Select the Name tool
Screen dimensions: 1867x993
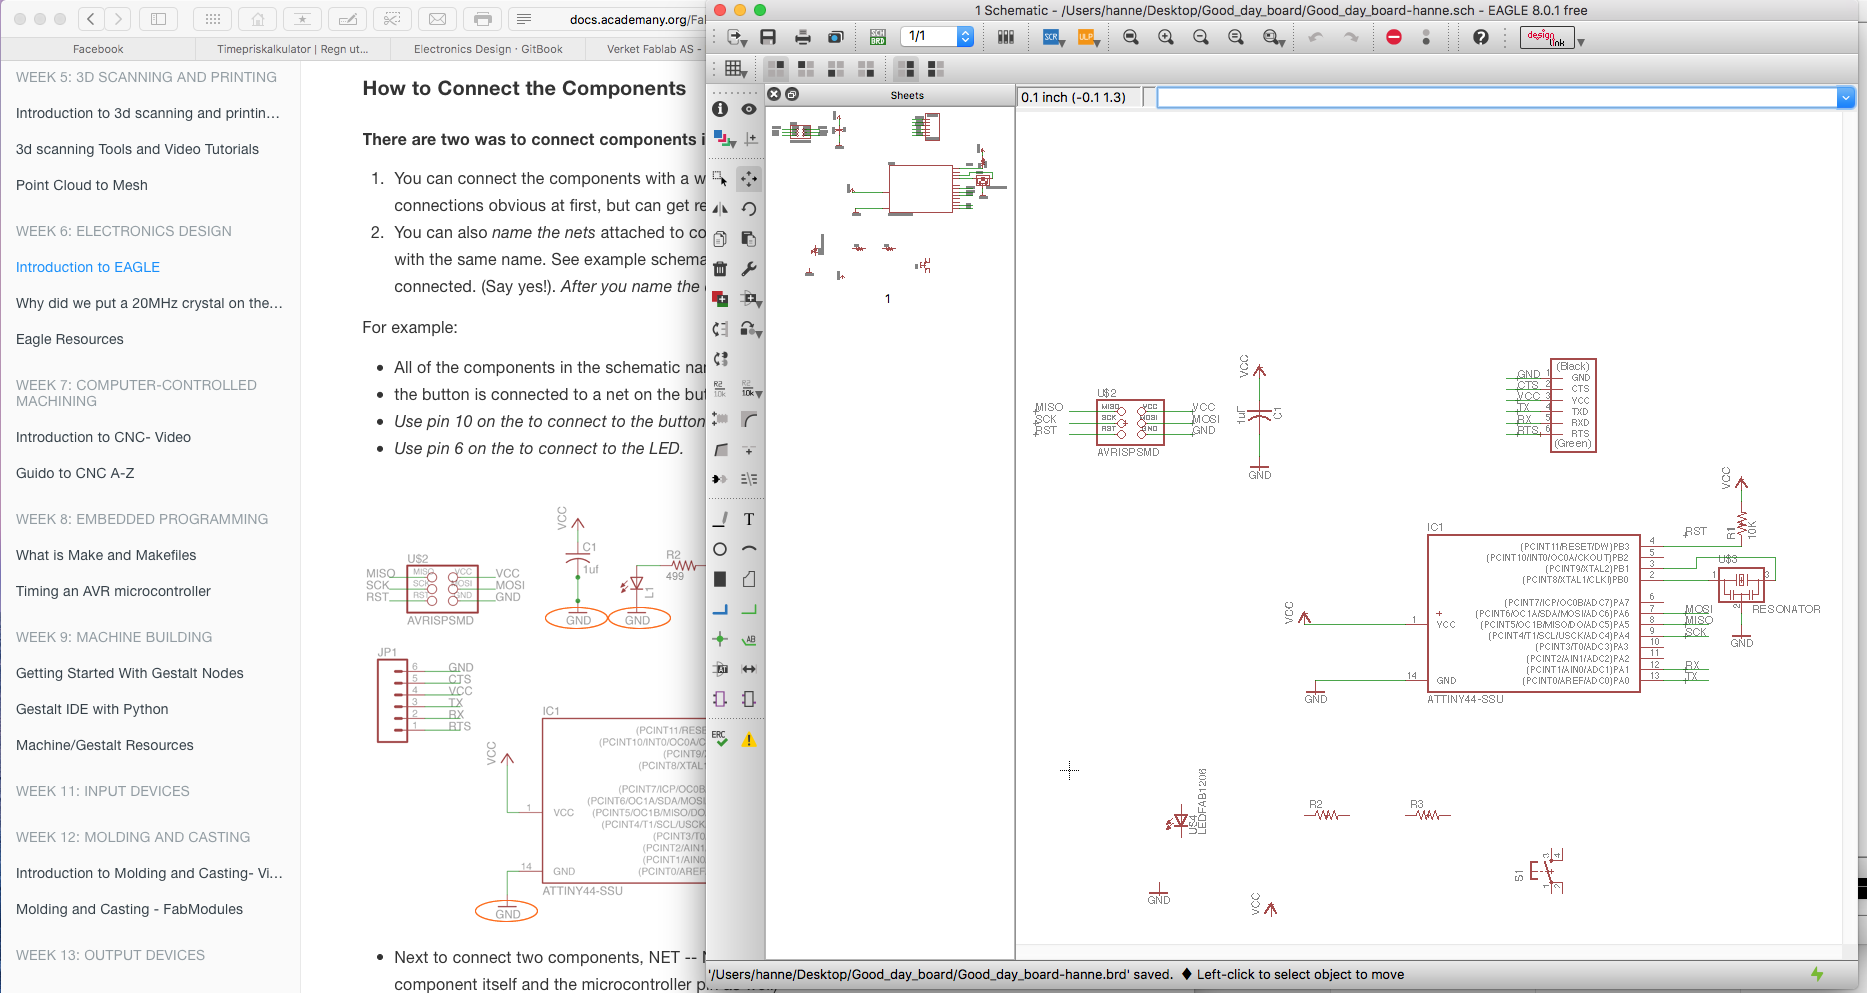[720, 389]
